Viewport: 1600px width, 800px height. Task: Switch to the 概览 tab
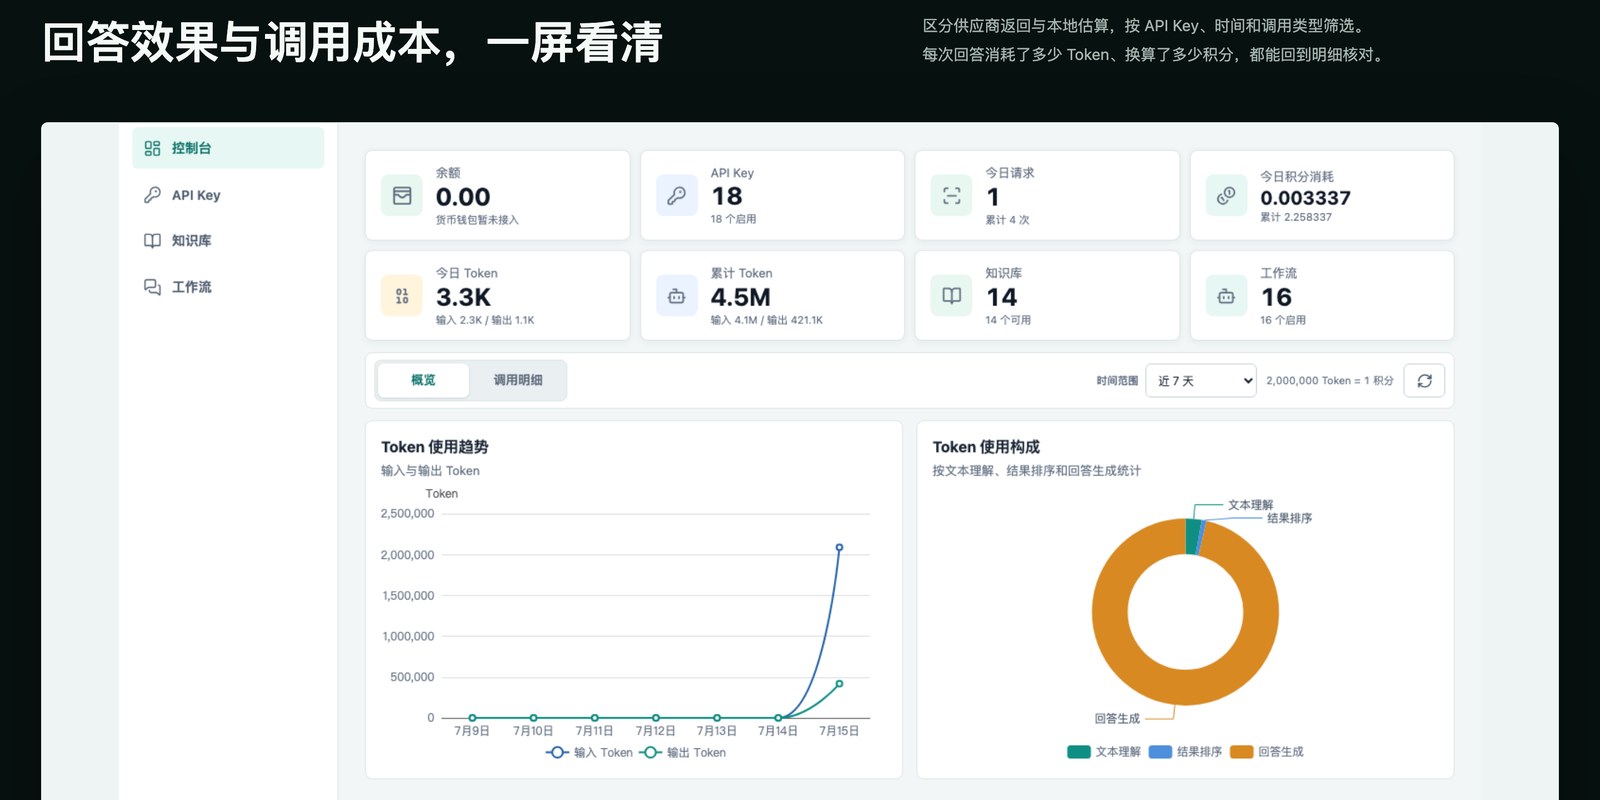coord(423,380)
